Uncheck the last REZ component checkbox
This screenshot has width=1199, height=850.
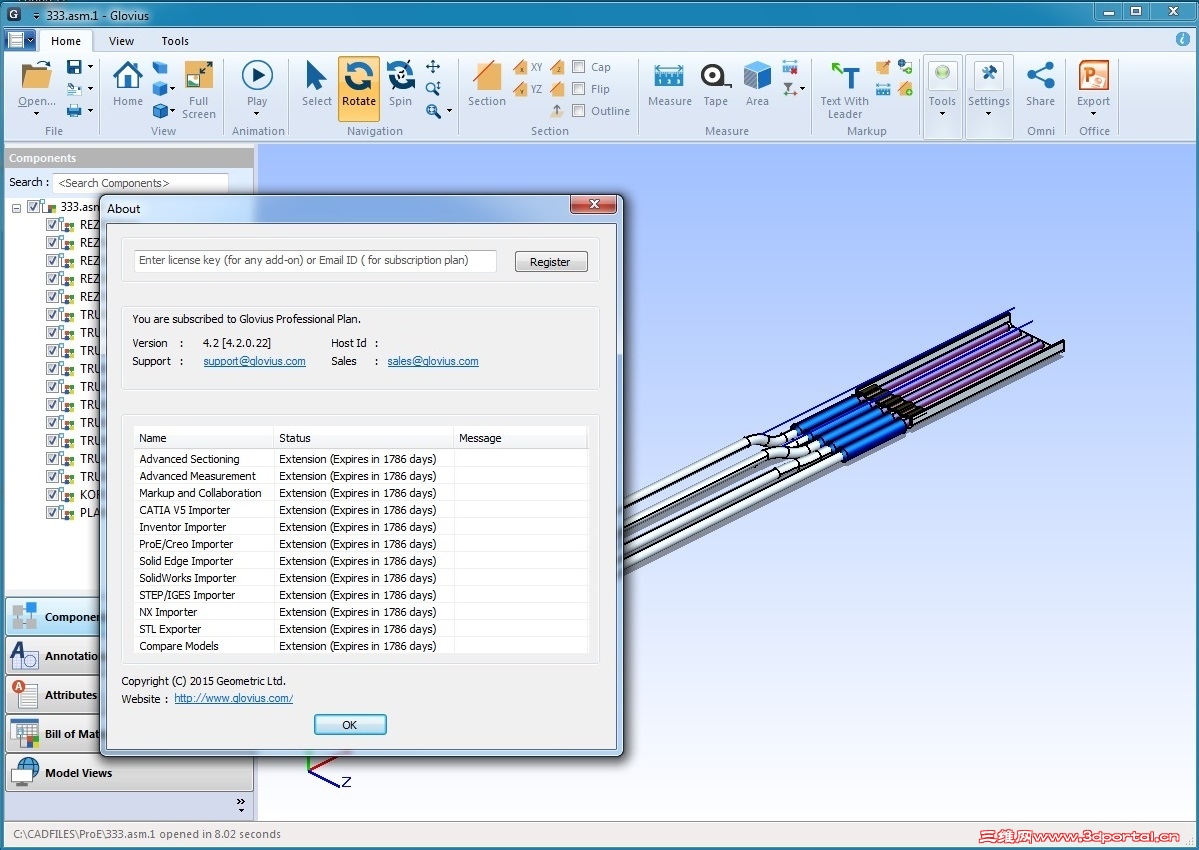52,297
